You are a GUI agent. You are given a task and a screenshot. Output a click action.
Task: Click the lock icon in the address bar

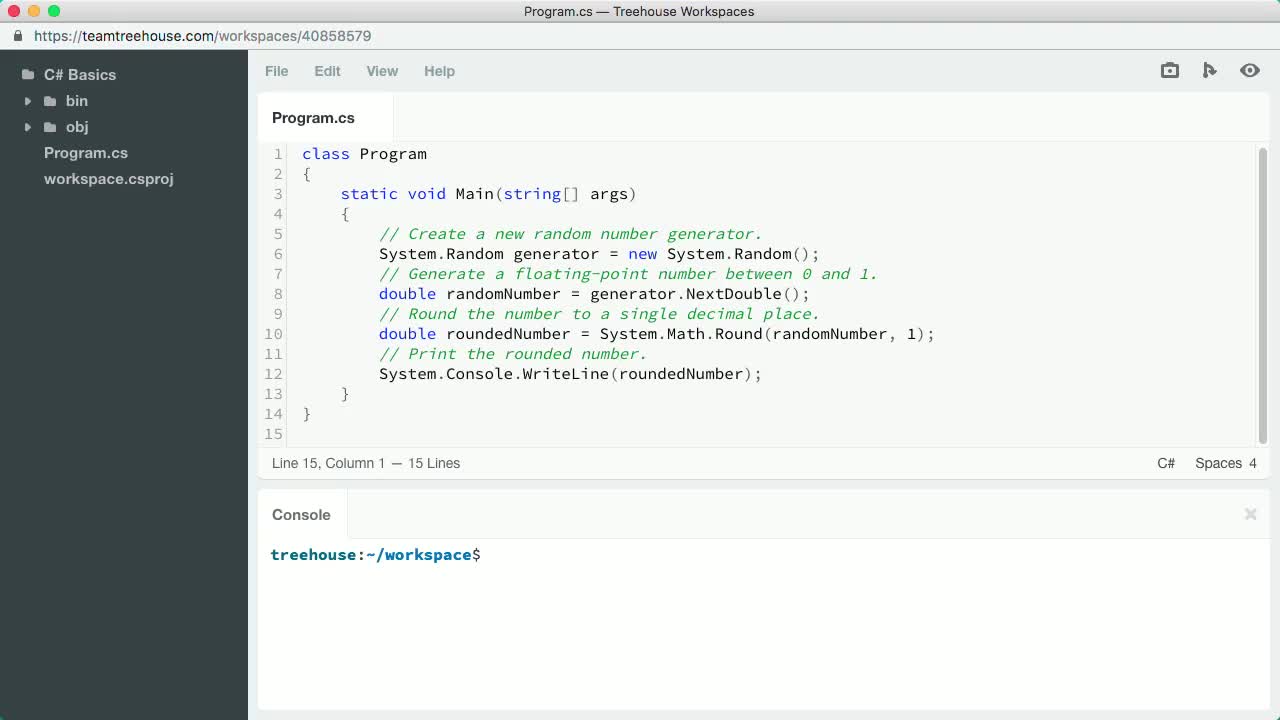(x=17, y=35)
